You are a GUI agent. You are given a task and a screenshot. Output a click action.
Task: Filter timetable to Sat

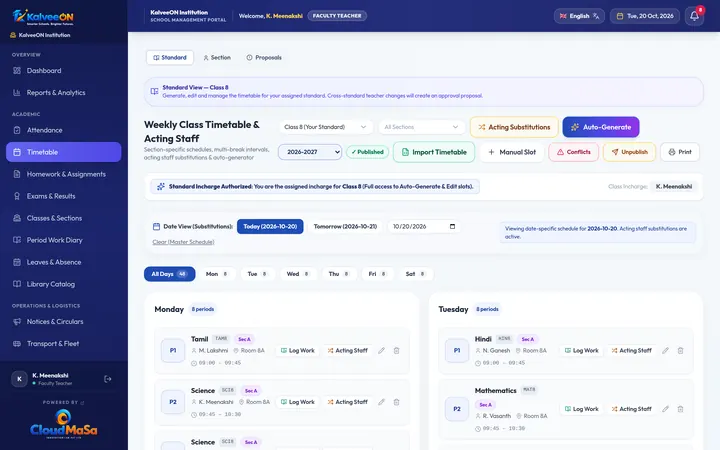tap(416, 274)
